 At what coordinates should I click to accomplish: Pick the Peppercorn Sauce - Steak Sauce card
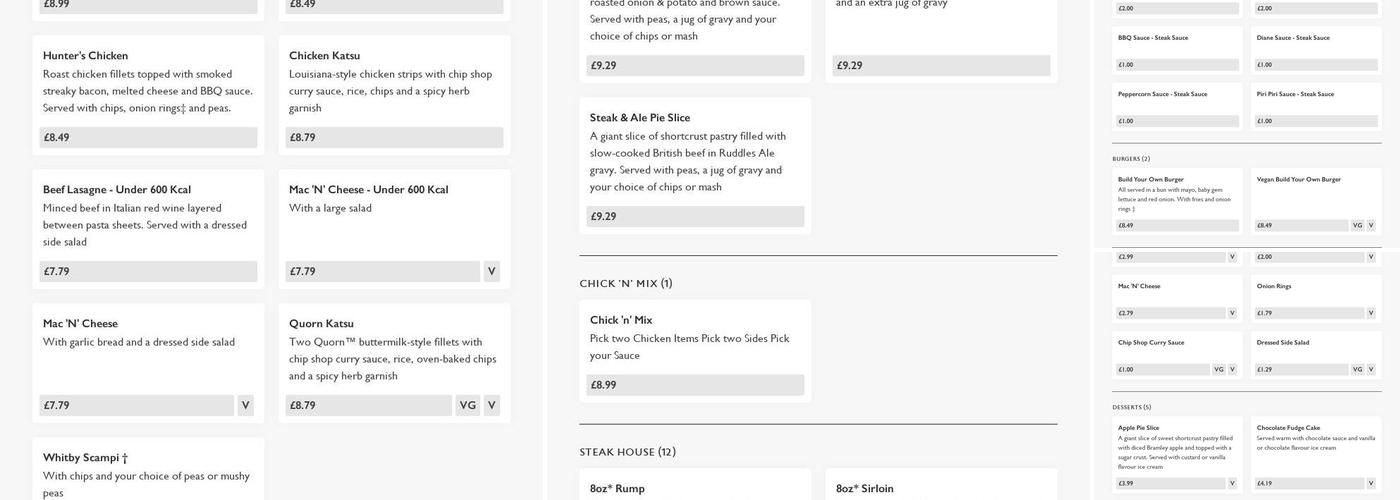(1176, 106)
